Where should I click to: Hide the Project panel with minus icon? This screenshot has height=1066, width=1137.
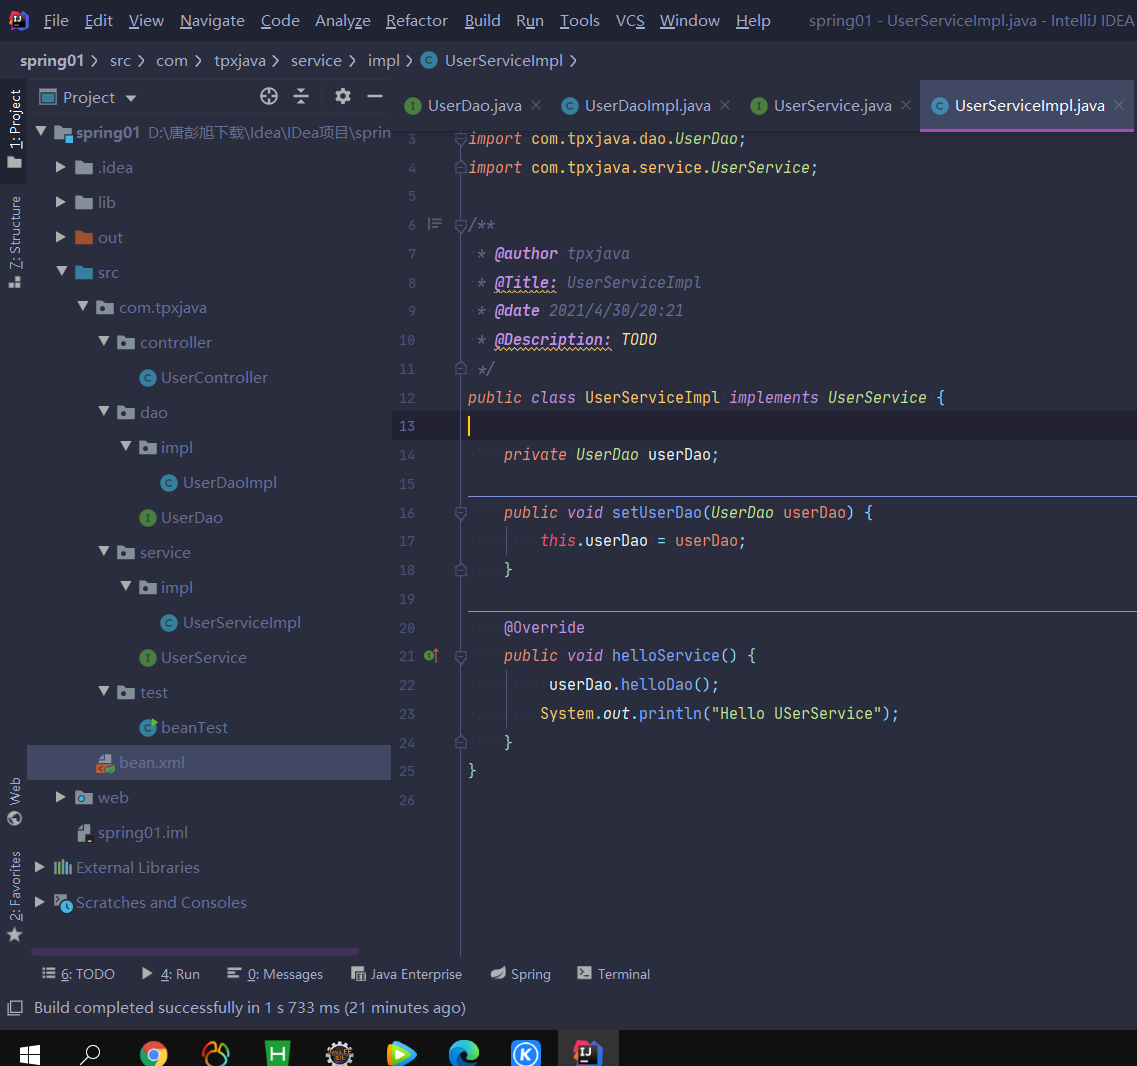[x=375, y=96]
